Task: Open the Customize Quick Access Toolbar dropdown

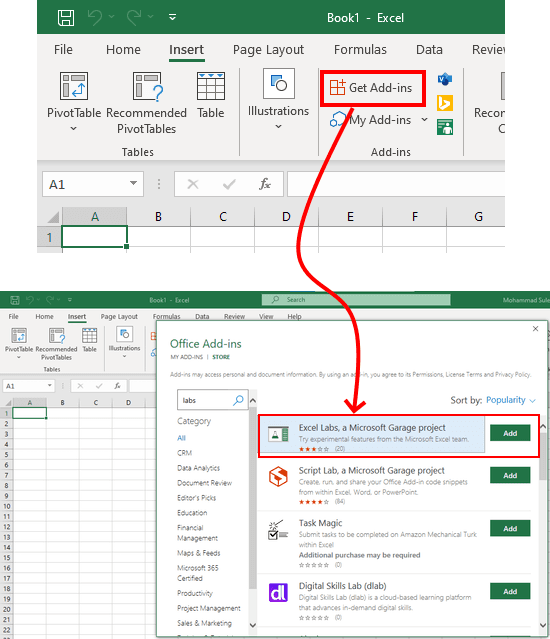Action: (x=172, y=17)
